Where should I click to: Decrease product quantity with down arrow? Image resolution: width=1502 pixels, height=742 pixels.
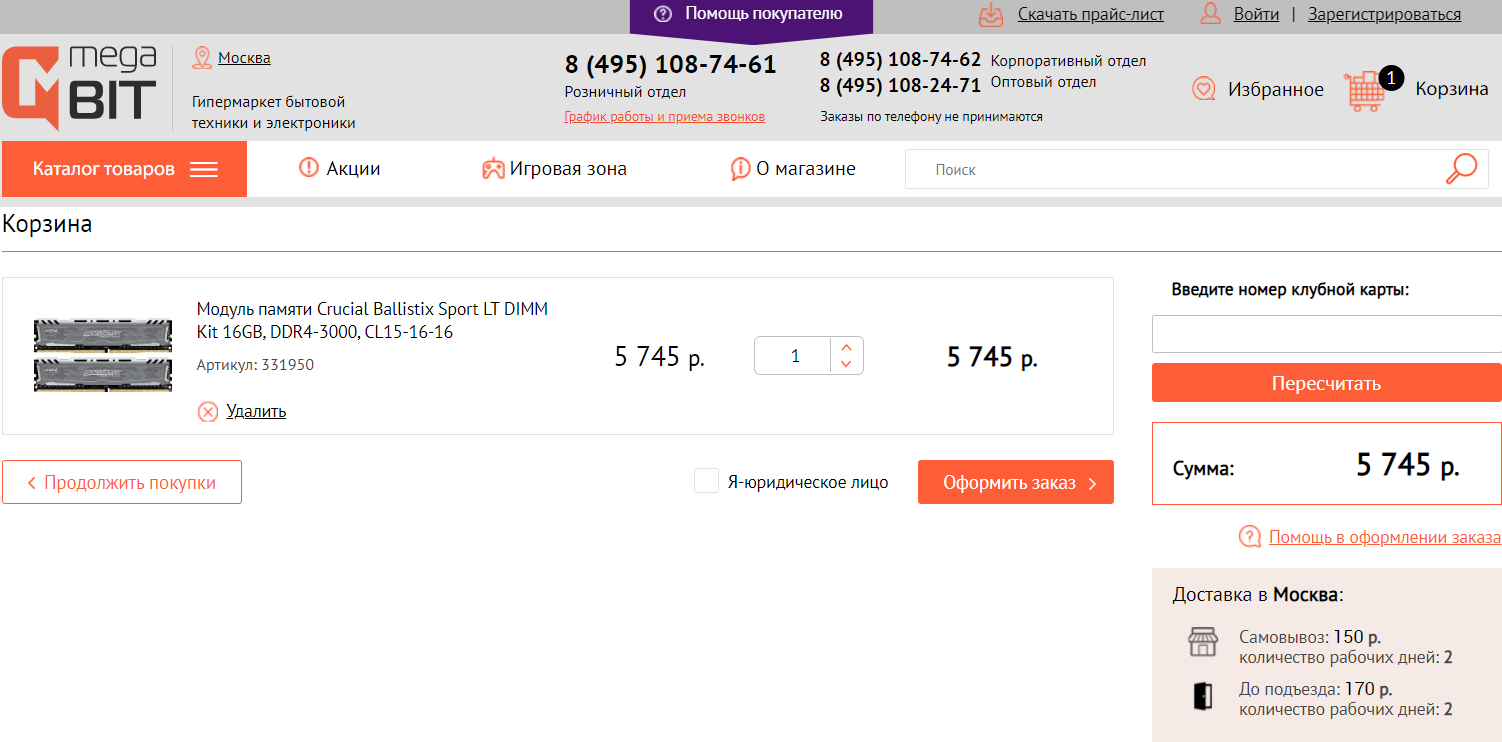pos(847,364)
